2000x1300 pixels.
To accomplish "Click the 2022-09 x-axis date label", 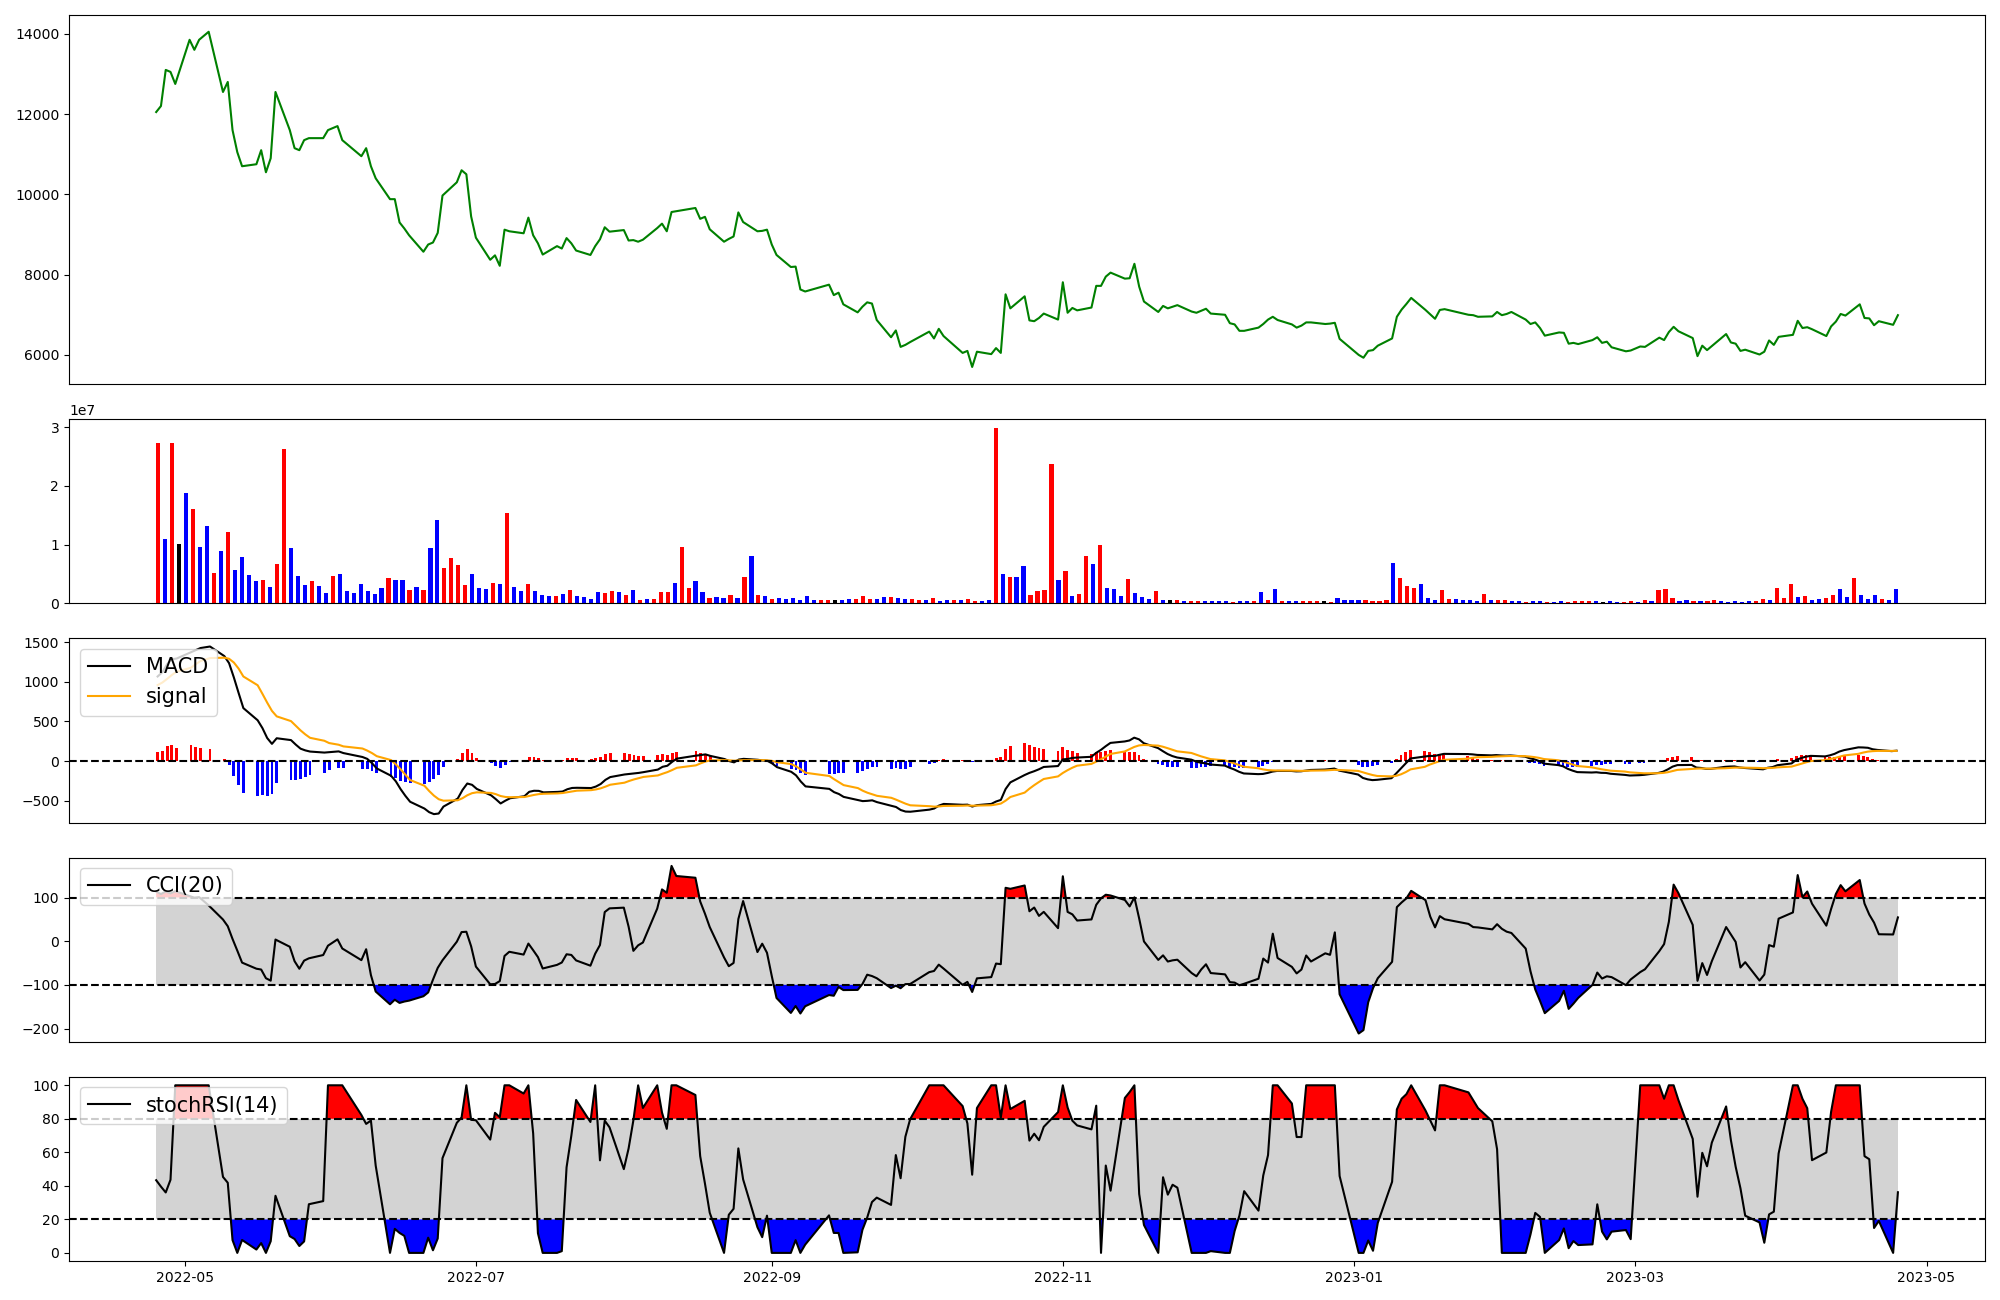I will pyautogui.click(x=772, y=1277).
